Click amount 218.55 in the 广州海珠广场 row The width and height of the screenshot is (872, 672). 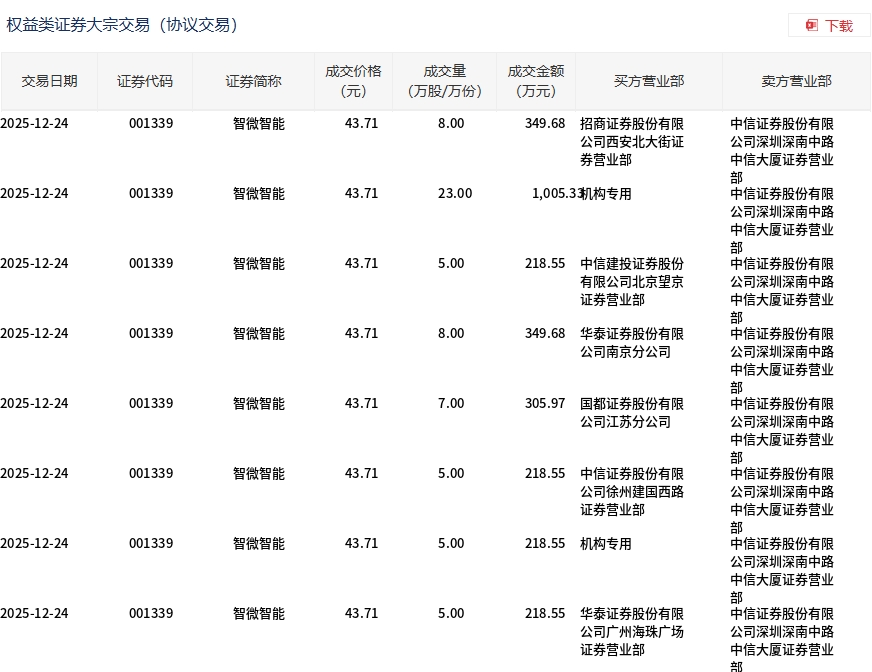(545, 614)
